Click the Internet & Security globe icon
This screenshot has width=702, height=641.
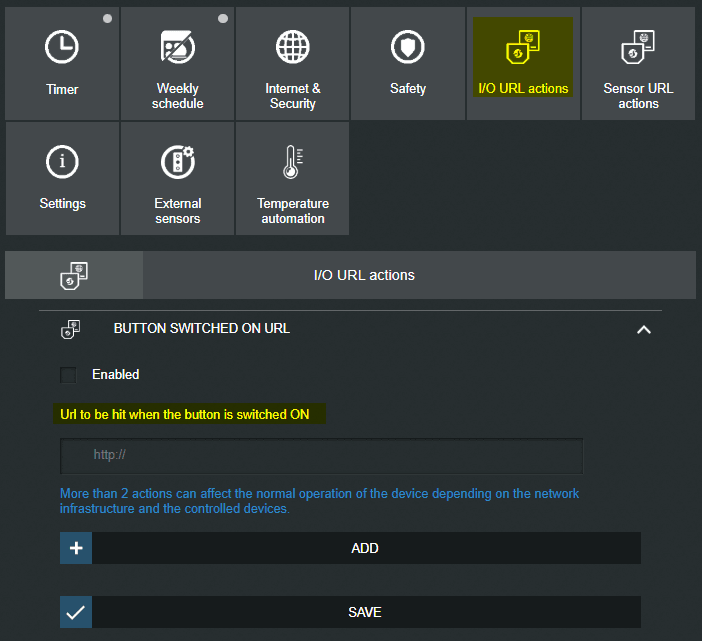pos(293,47)
